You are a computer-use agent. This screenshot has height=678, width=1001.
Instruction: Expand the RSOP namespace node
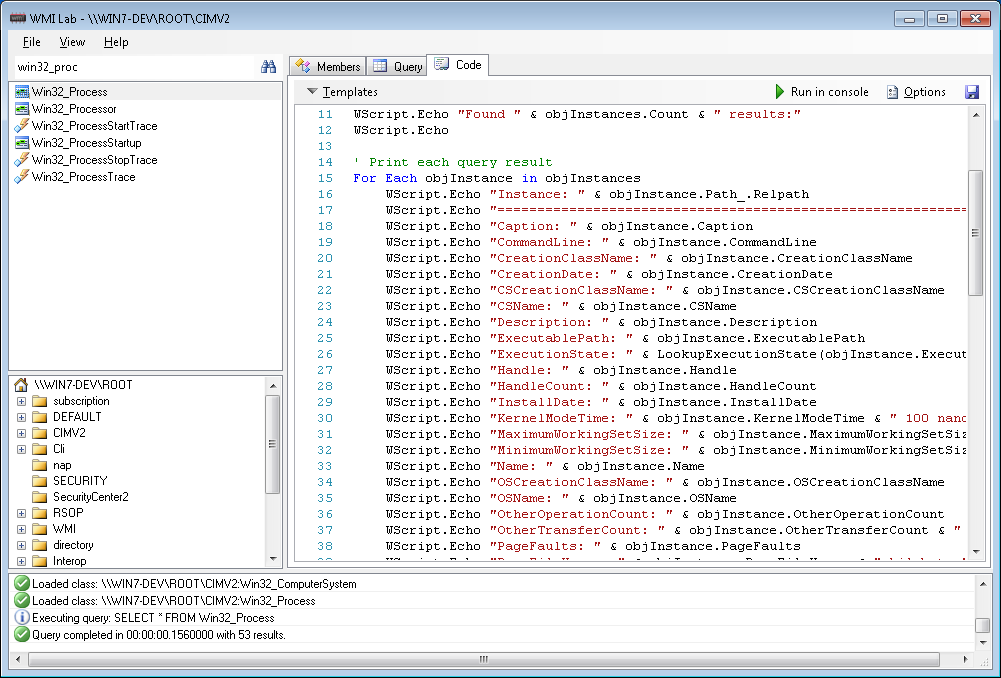coord(21,513)
